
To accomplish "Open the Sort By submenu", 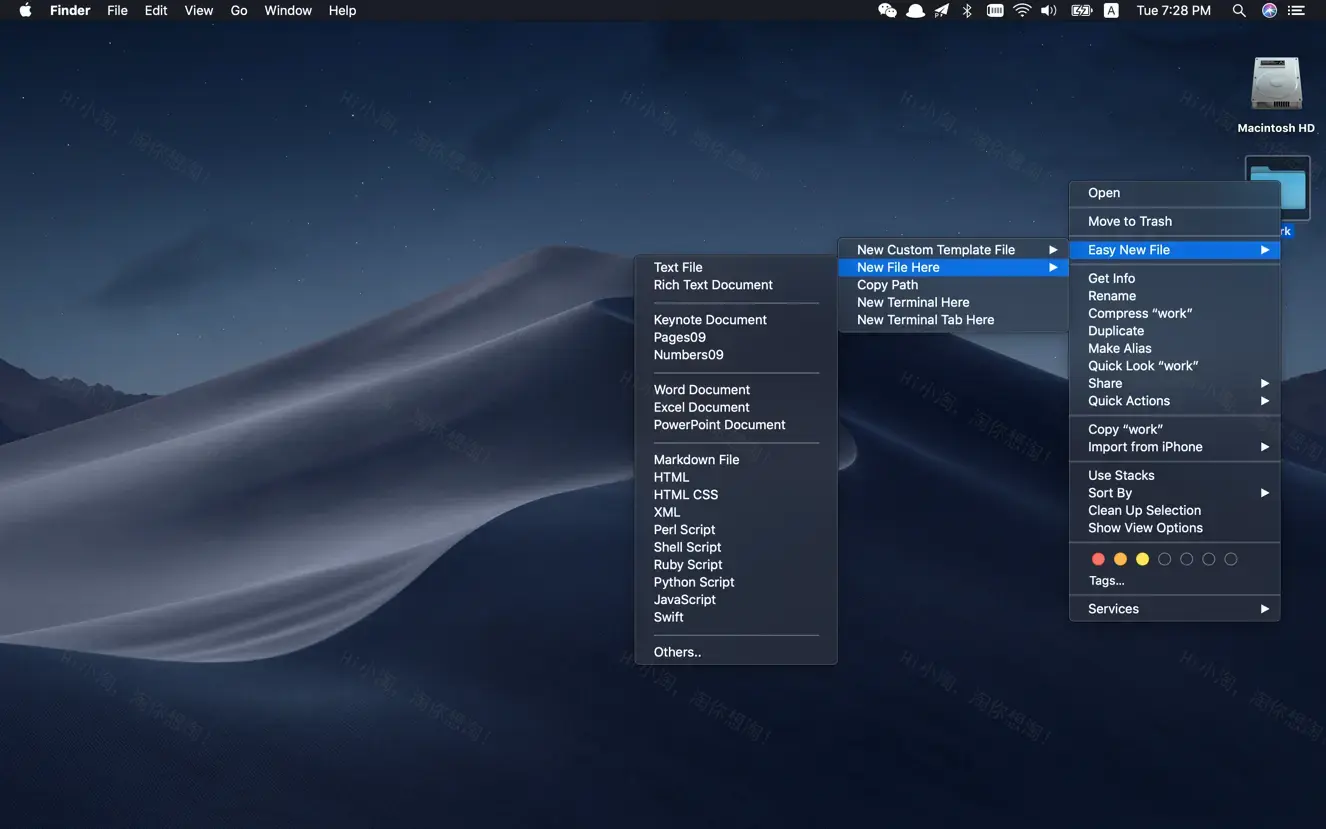I will click(1108, 492).
